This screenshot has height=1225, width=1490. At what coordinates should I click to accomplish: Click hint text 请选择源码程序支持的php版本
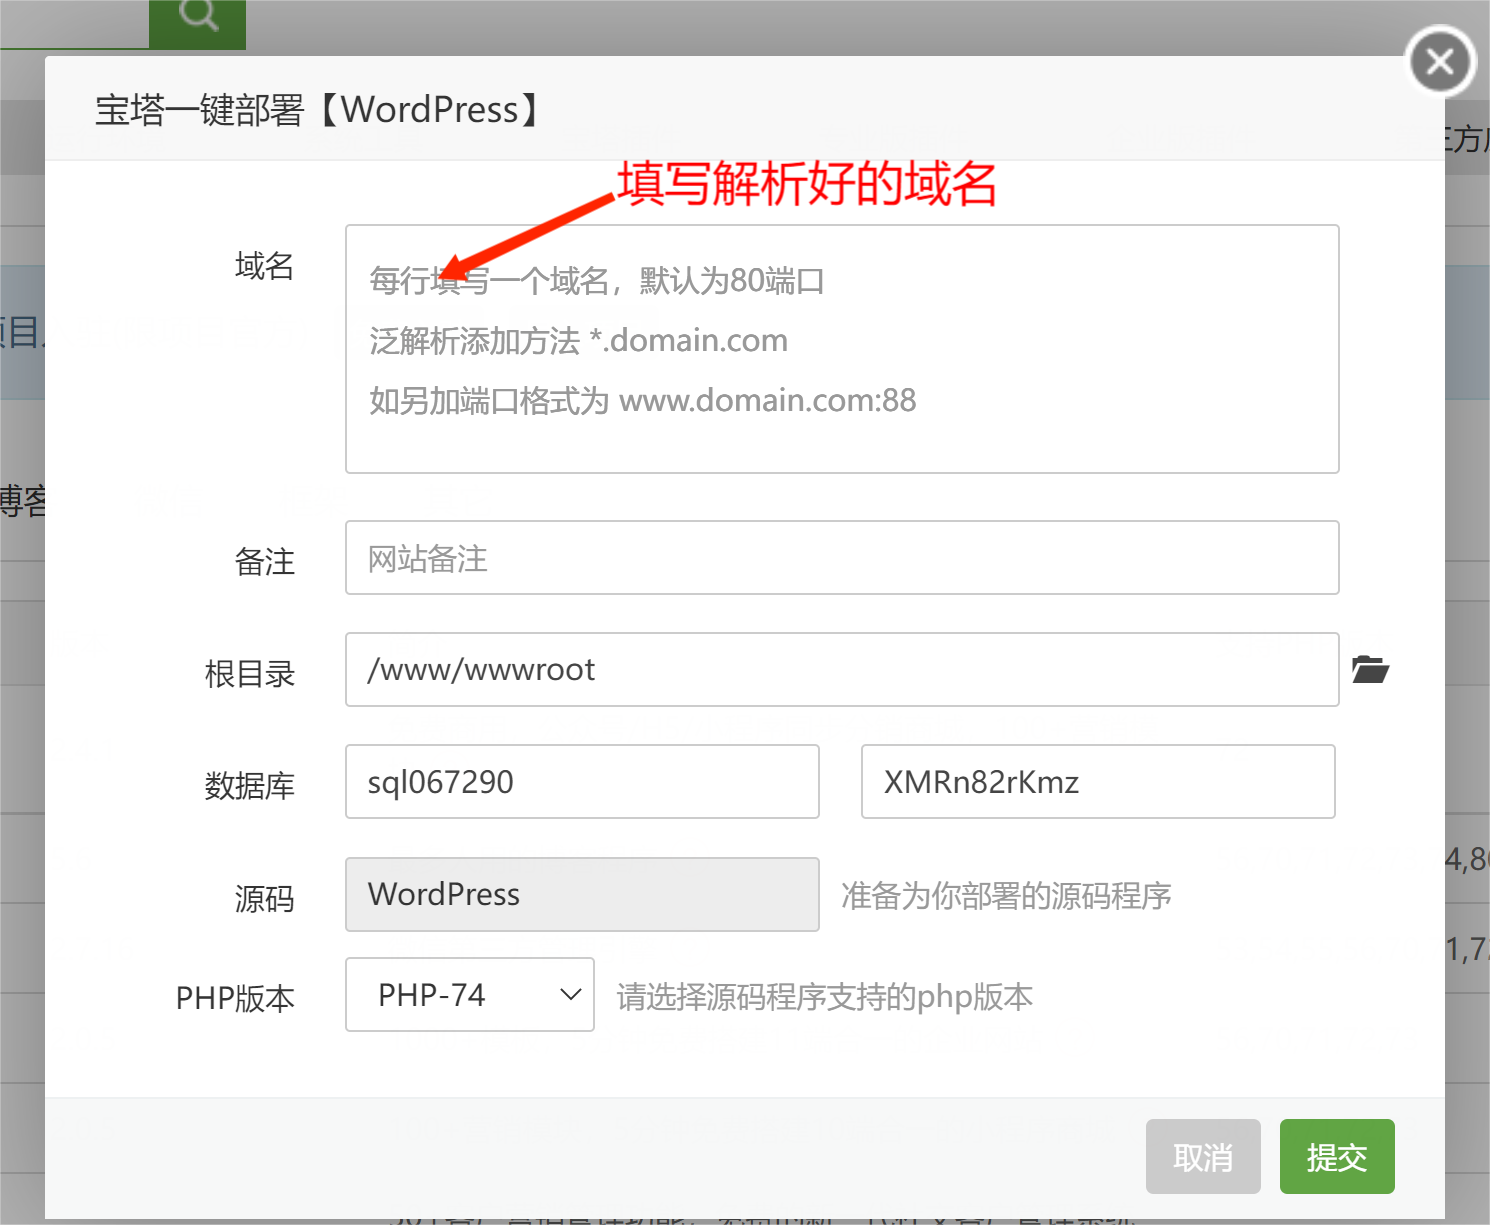click(x=825, y=997)
